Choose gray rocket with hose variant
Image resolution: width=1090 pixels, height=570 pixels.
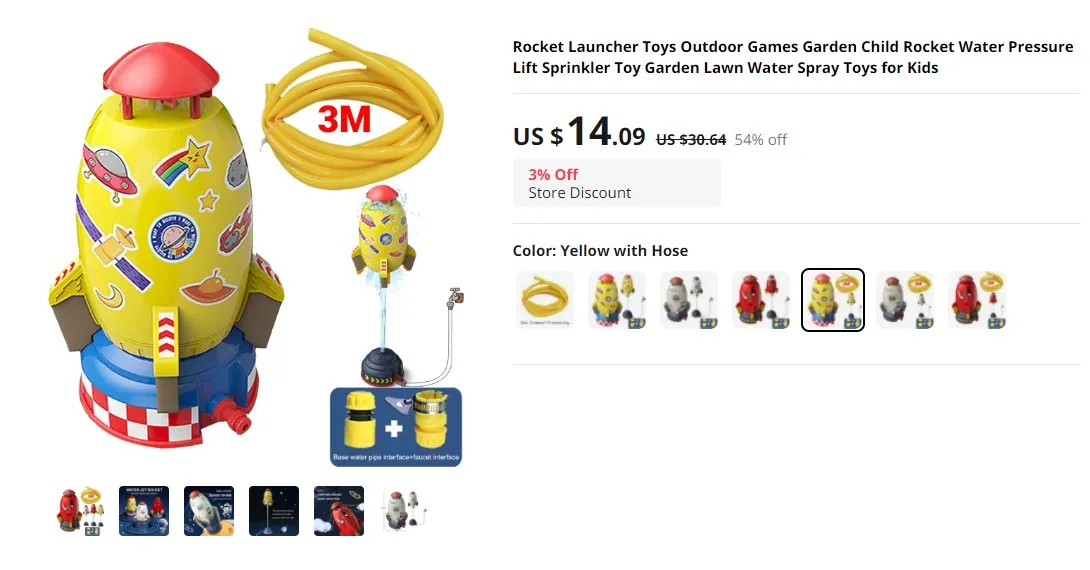pos(905,300)
